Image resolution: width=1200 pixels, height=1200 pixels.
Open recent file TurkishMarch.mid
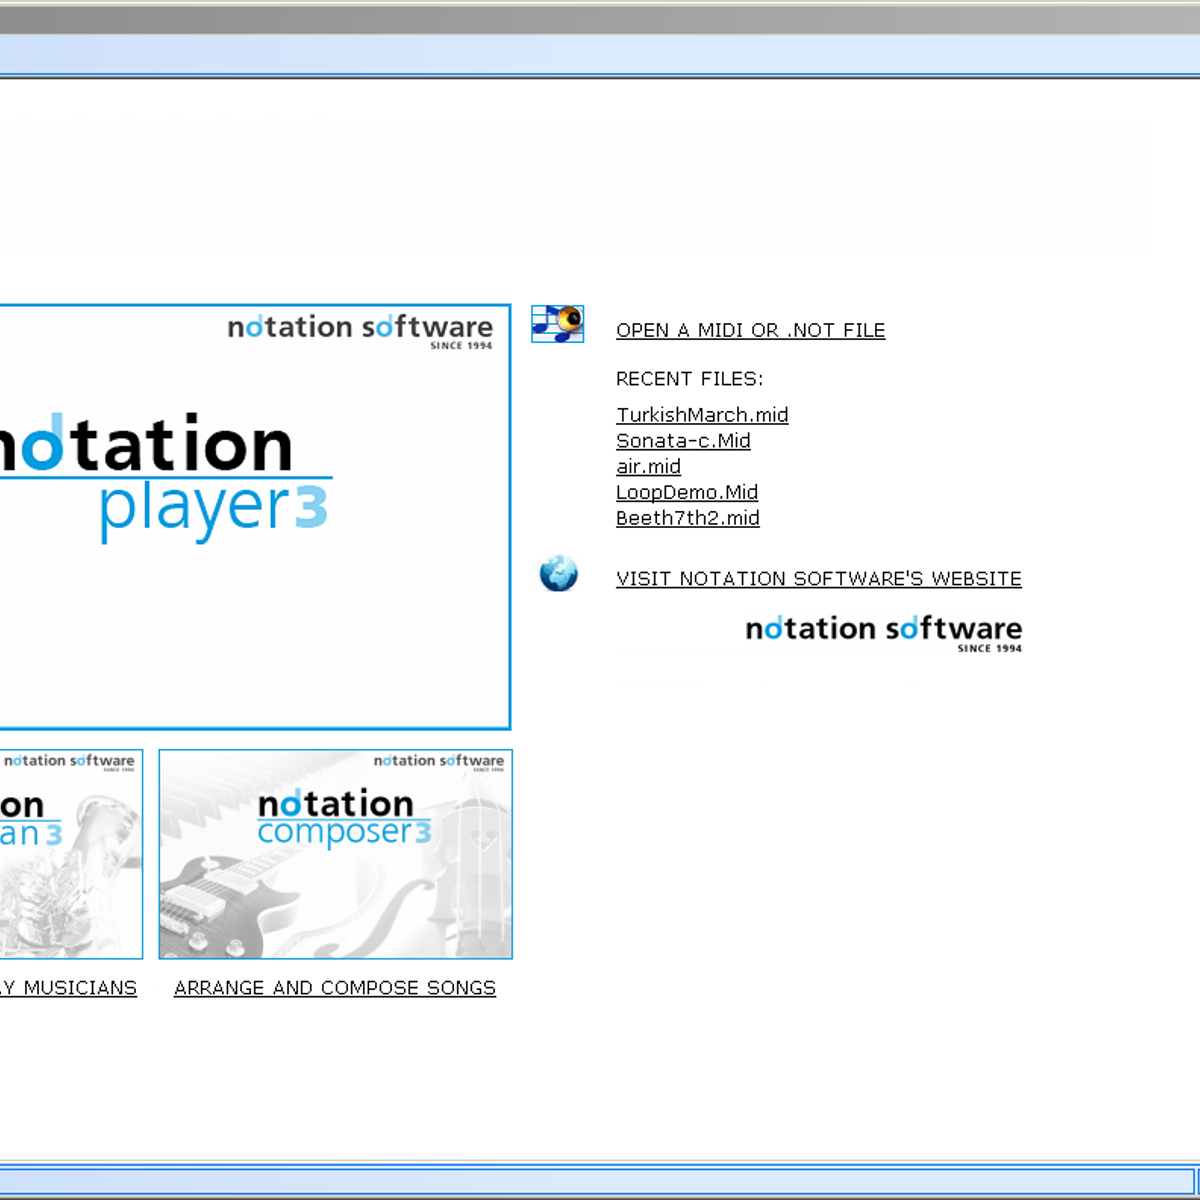pos(702,415)
